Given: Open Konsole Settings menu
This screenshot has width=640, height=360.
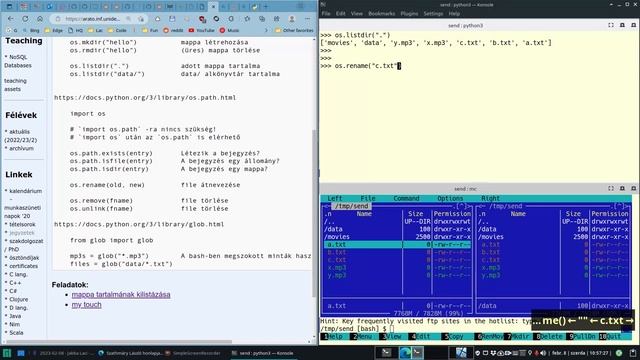Looking at the screenshot, I should [x=433, y=13].
